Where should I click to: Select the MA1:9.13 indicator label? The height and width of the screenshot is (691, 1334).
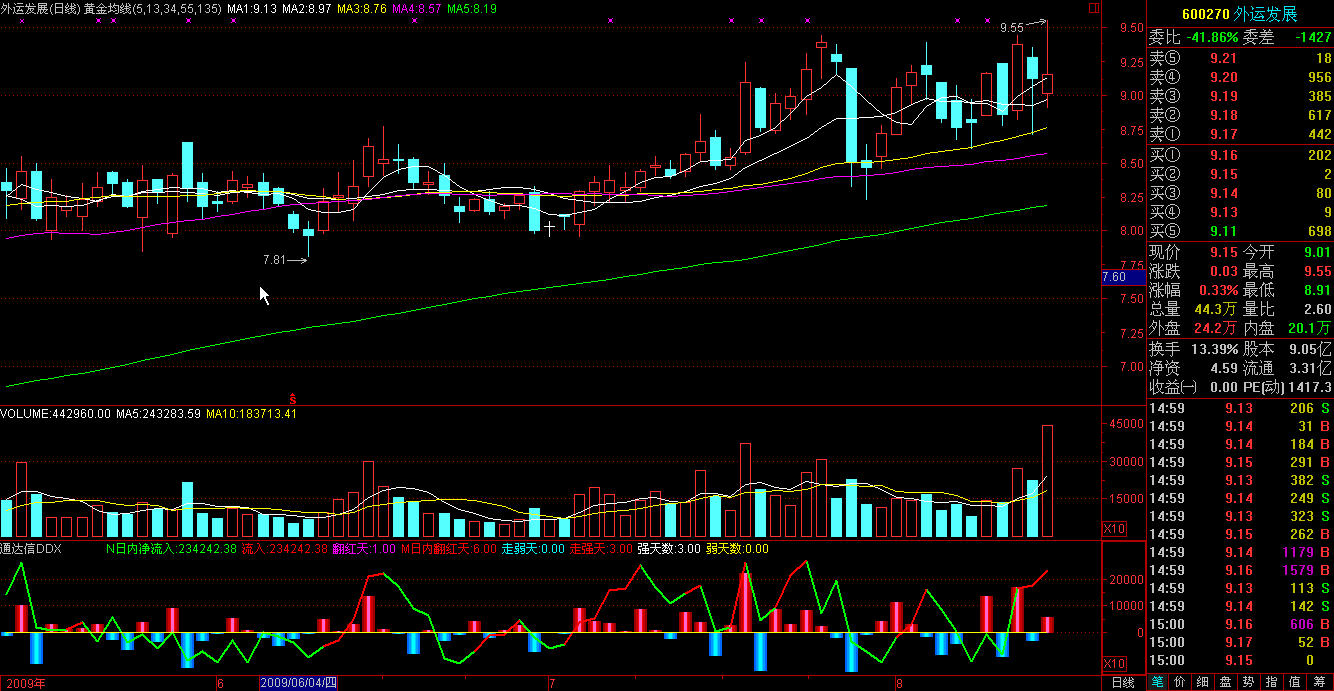pyautogui.click(x=252, y=8)
